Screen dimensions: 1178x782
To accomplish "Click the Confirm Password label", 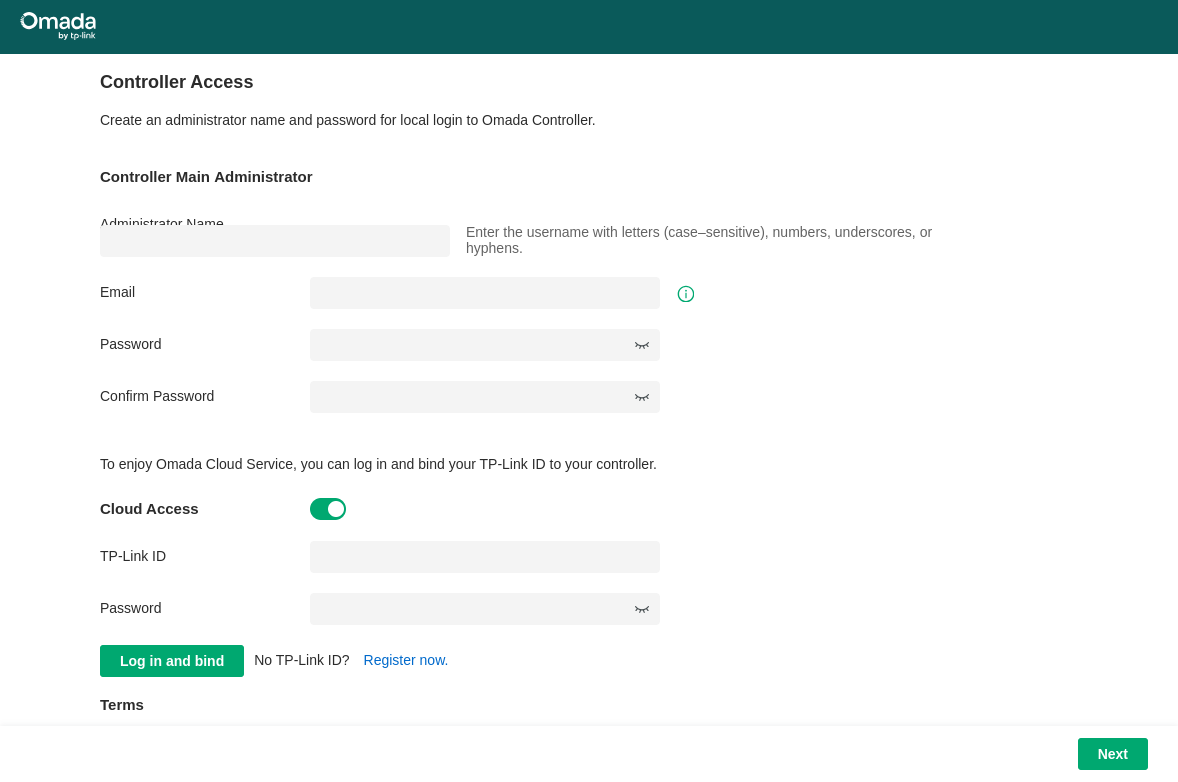I will pyautogui.click(x=157, y=396).
